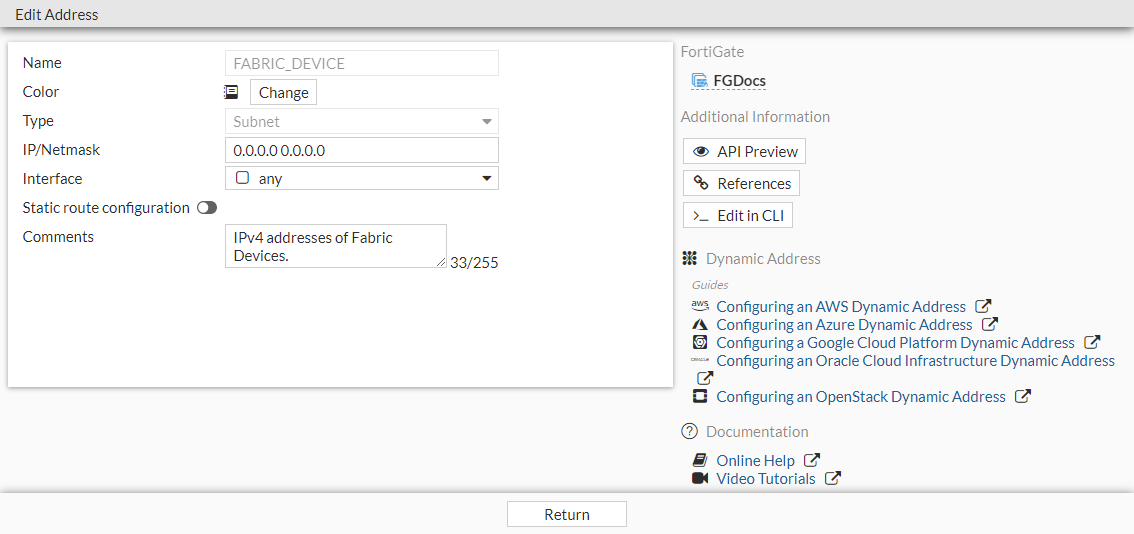Screen dimensions: 1134x534
Task: Open the Configuring an AWS Dynamic Address link
Action: (x=841, y=307)
